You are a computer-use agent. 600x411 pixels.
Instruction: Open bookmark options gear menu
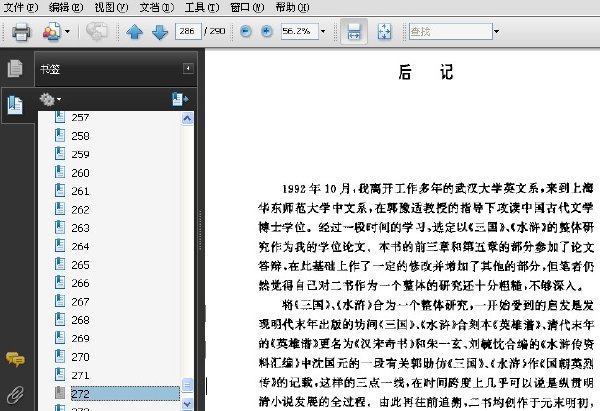(x=50, y=99)
